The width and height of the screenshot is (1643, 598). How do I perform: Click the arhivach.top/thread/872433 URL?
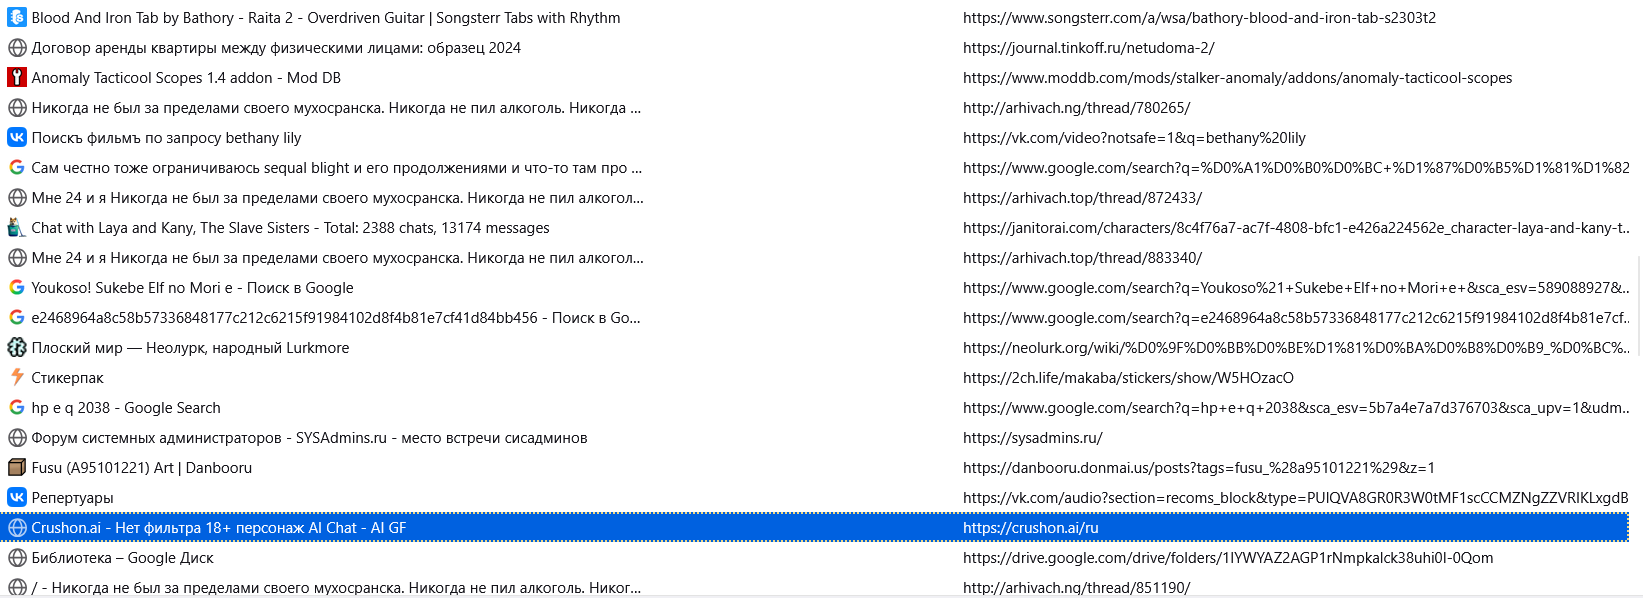1082,198
